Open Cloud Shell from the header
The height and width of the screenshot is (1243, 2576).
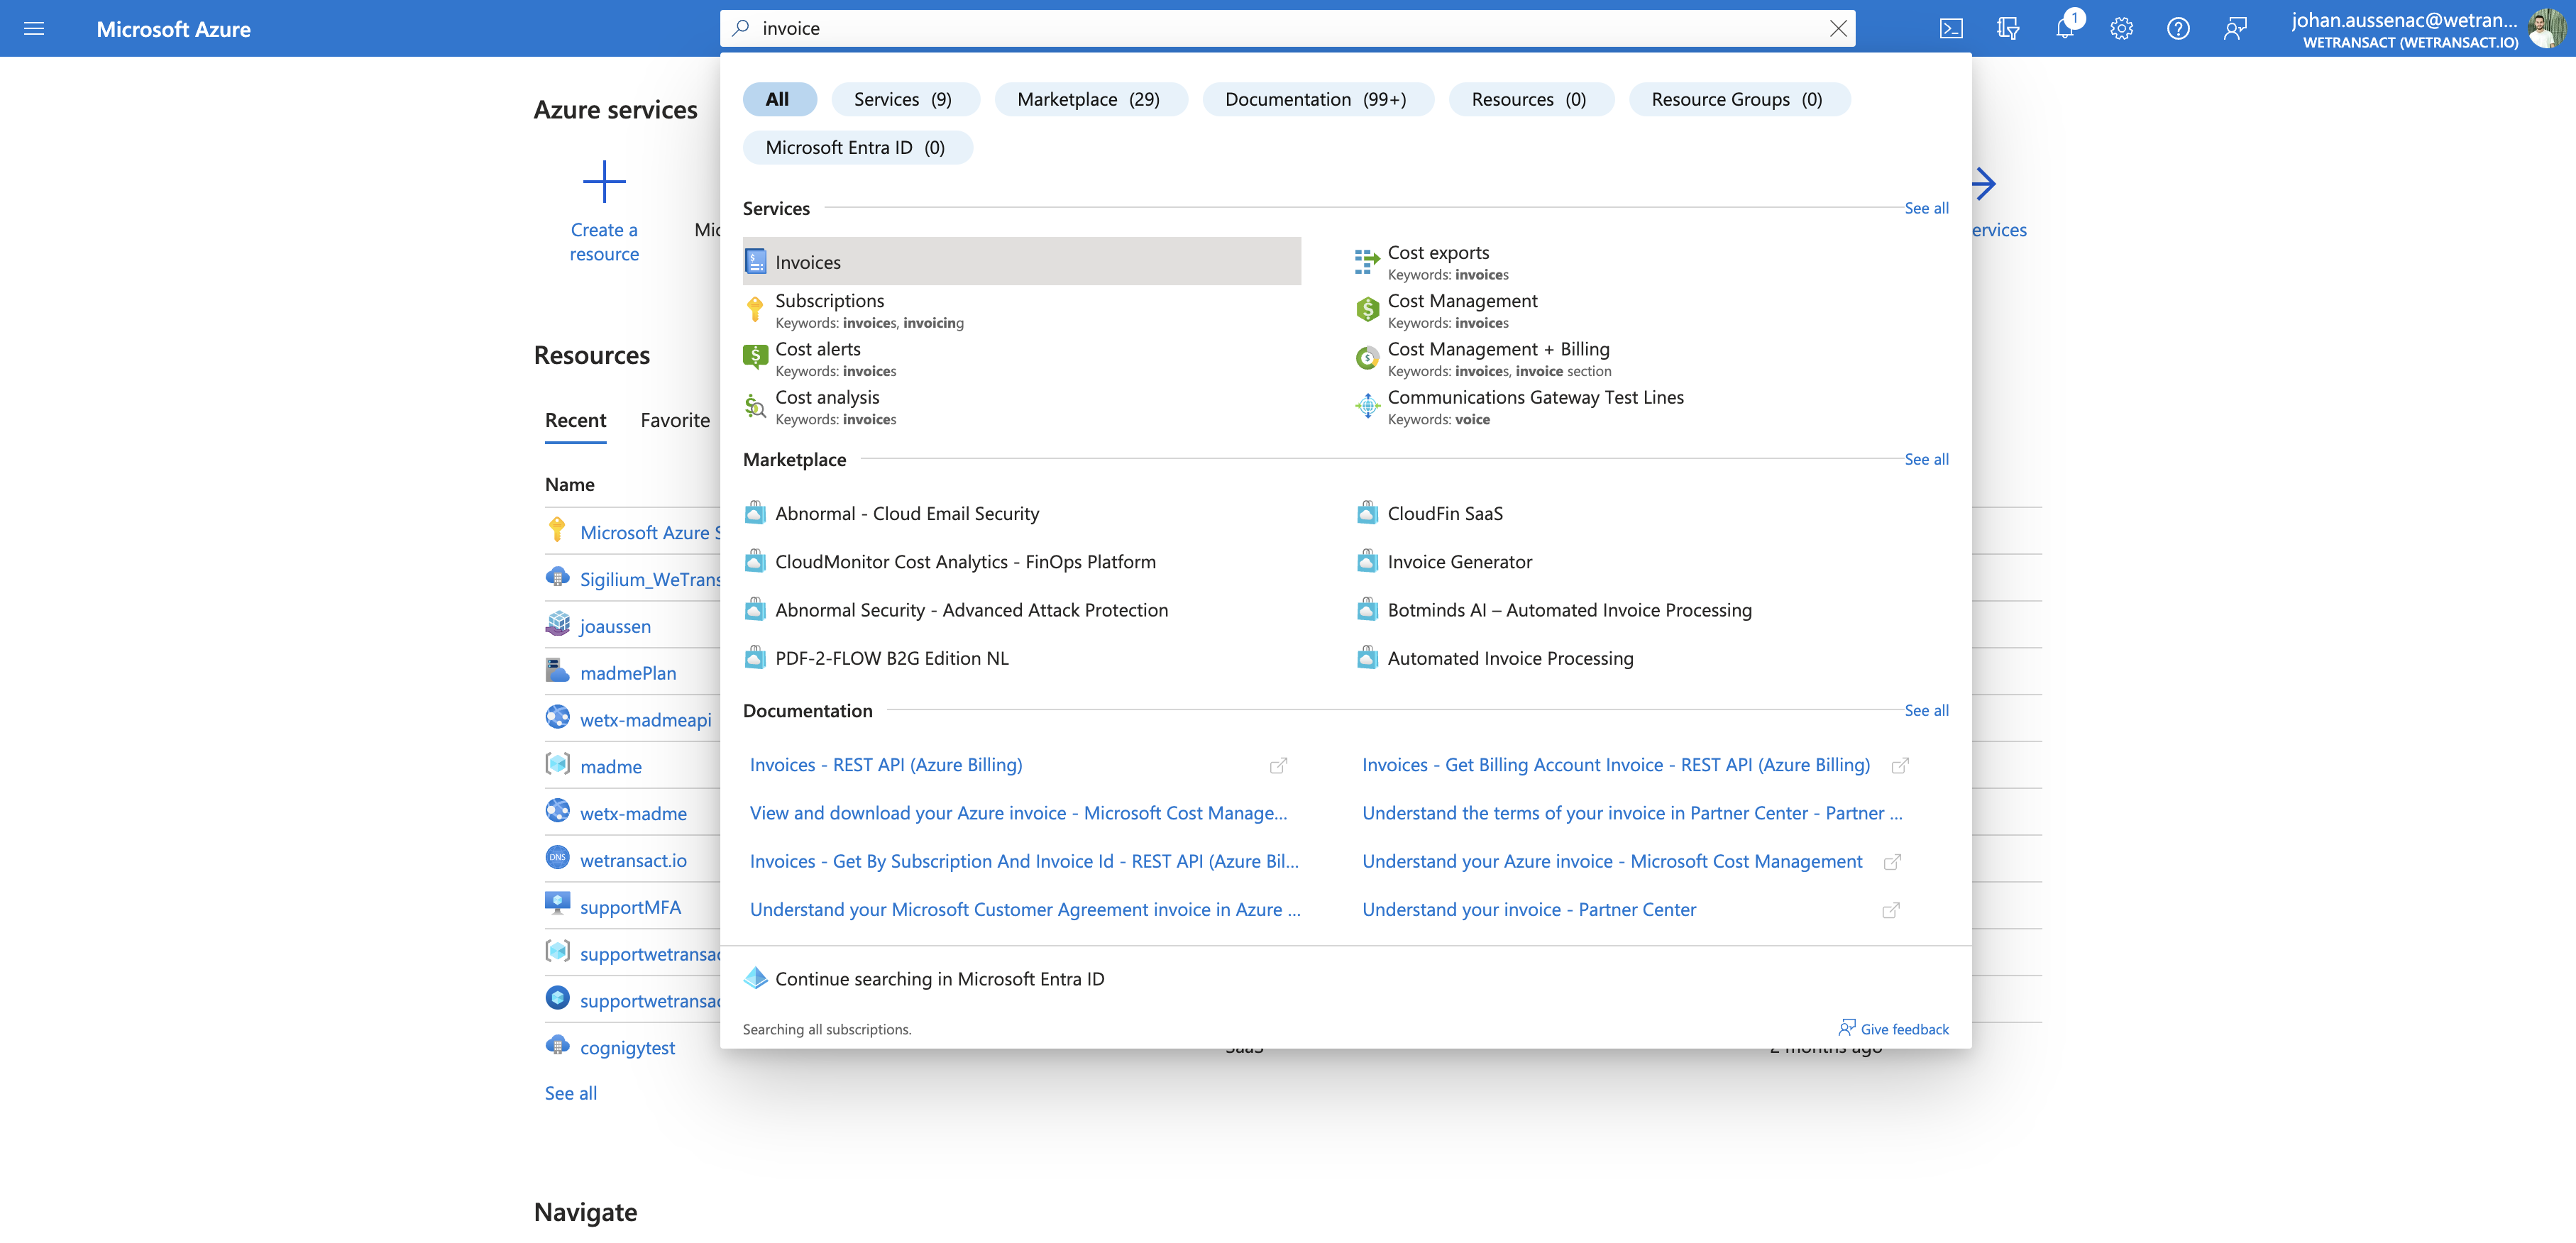tap(1951, 28)
